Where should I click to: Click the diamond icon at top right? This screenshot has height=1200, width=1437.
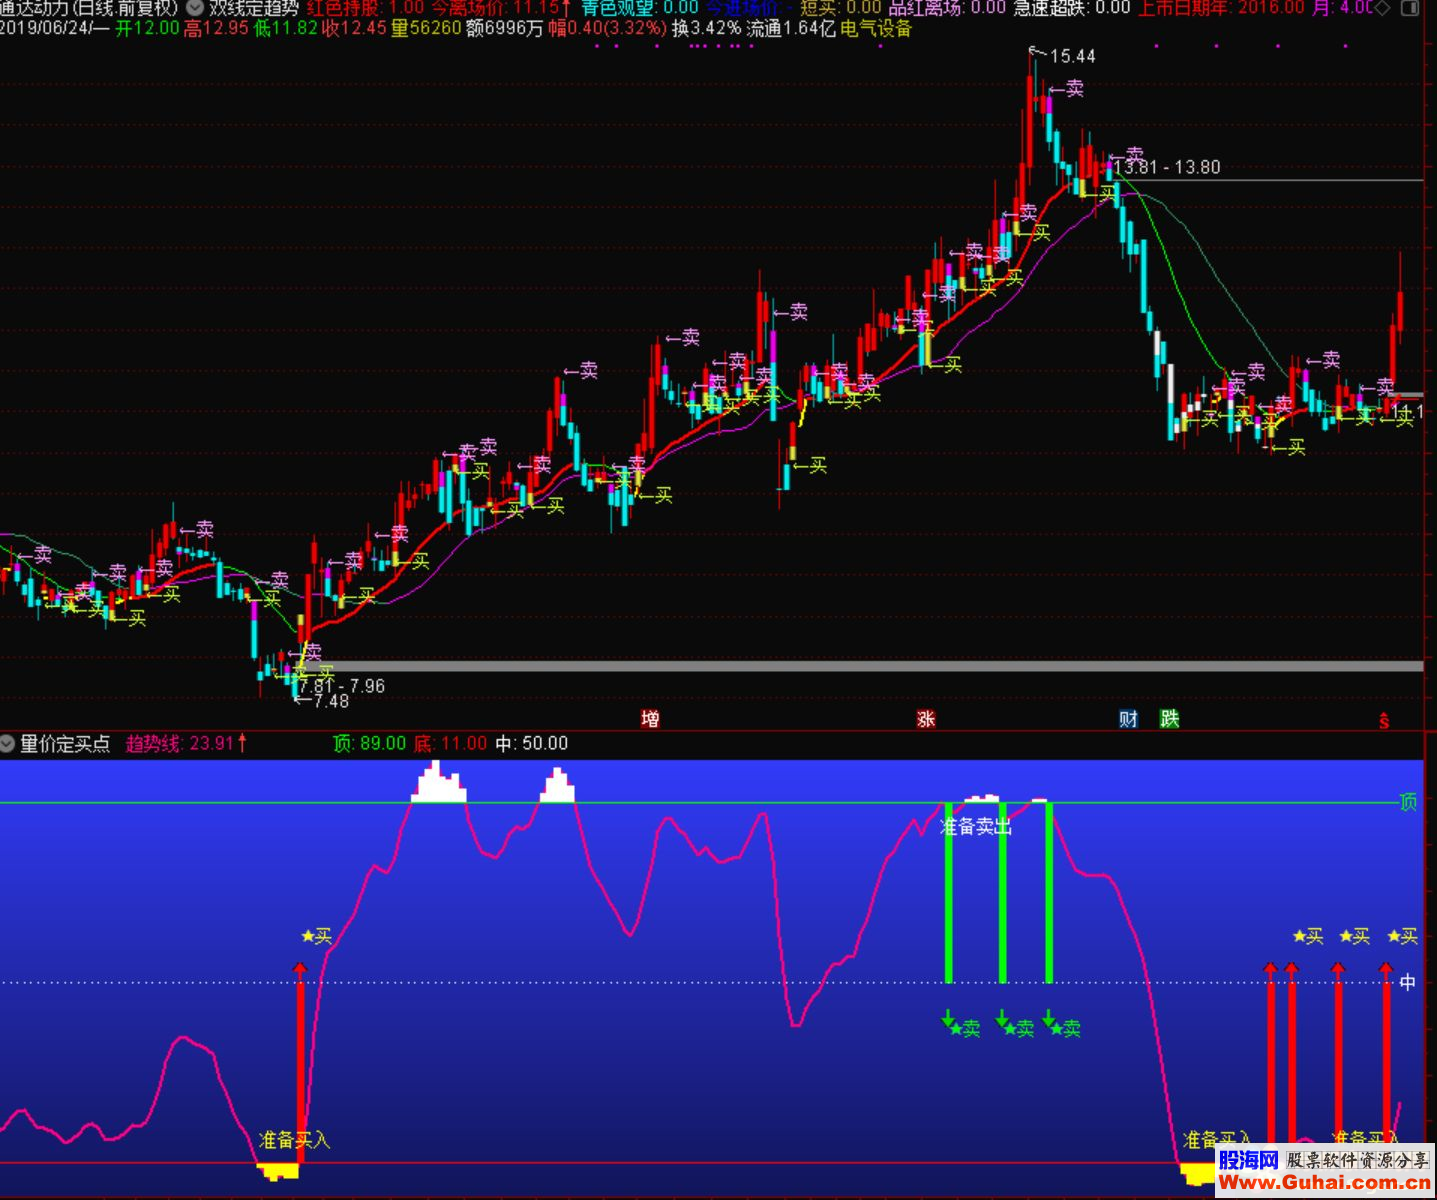coord(1383,8)
